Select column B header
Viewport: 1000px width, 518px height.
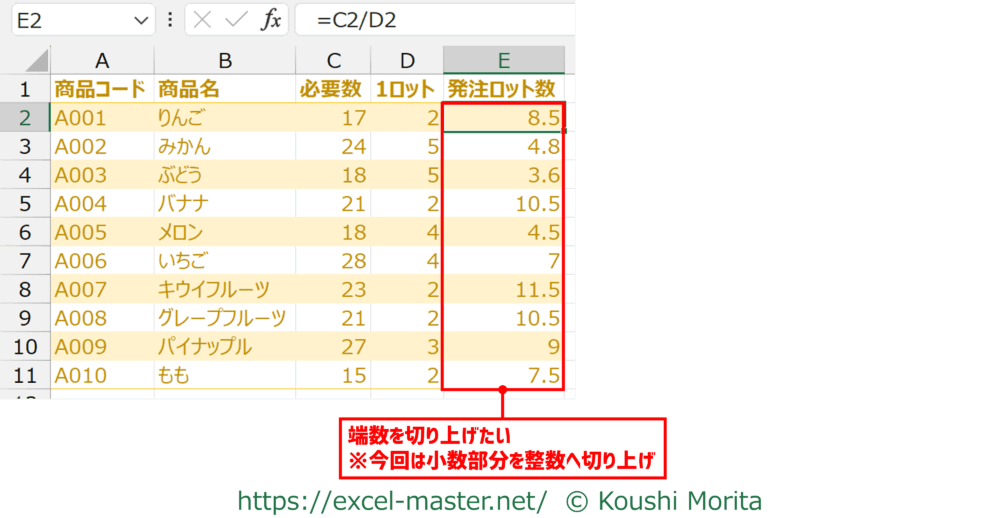point(225,60)
